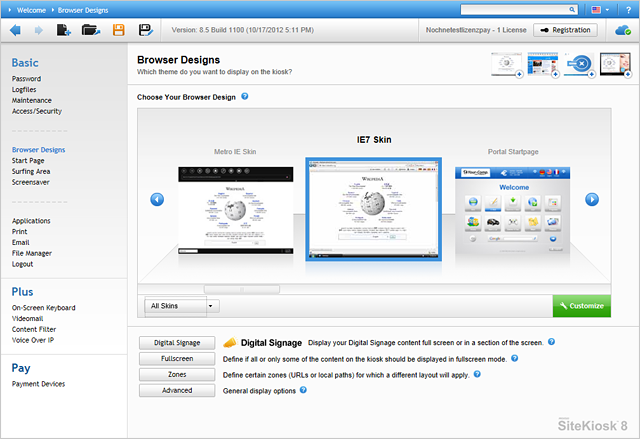This screenshot has width=640, height=439.
Task: Create a new configuration file
Action: point(63,30)
